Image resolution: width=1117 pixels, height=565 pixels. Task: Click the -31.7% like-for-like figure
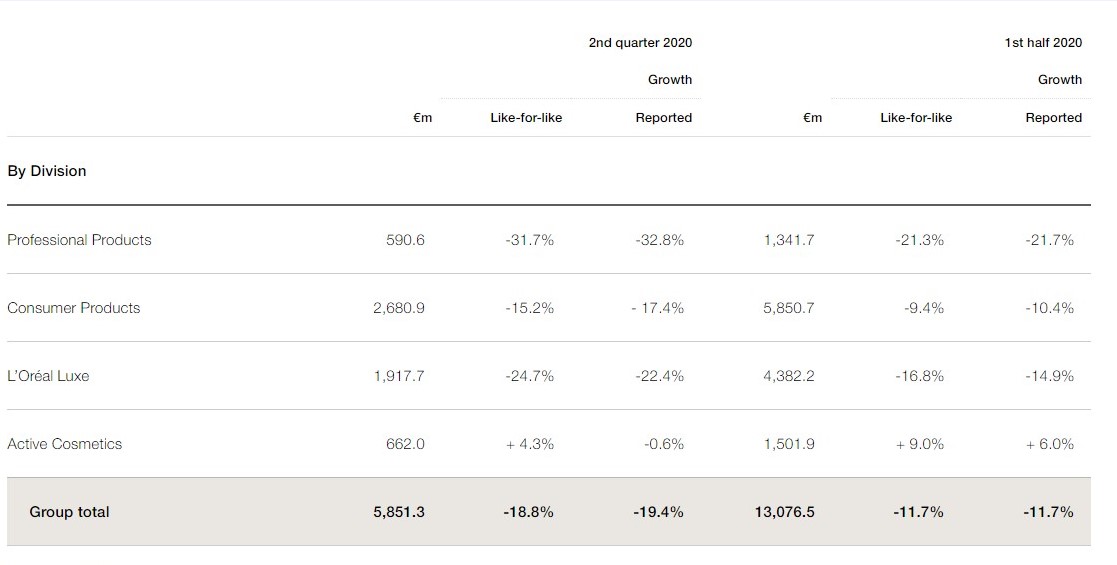tap(529, 240)
